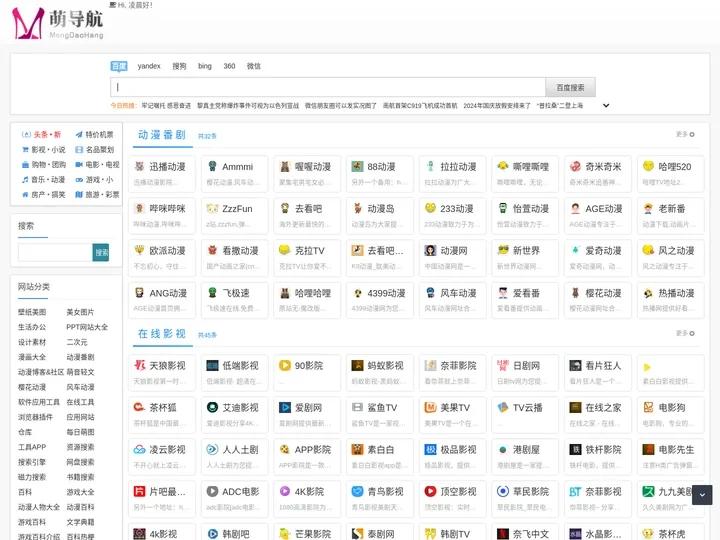Viewport: 720px width, 540px height.
Task: Open the PPT网站大全 category link
Action: click(87, 327)
